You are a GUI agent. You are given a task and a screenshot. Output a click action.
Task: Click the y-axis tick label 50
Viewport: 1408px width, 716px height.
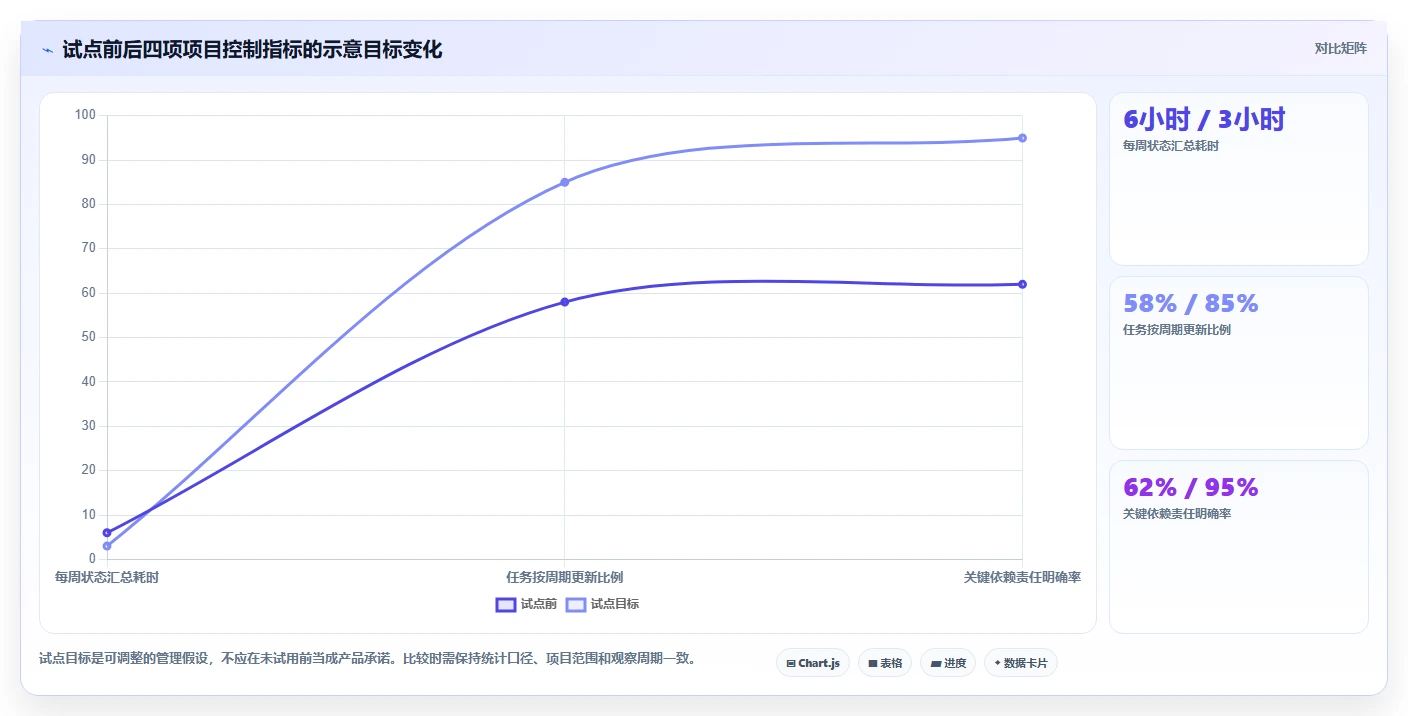point(89,337)
